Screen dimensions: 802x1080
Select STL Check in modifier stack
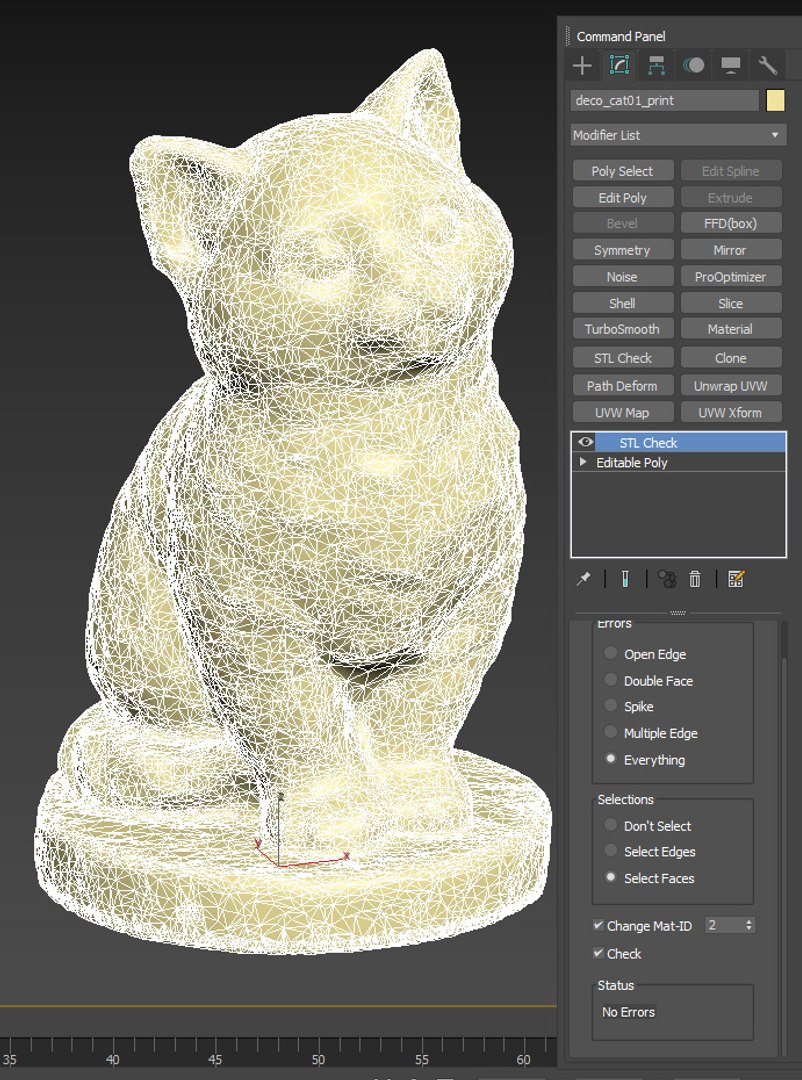[690, 442]
